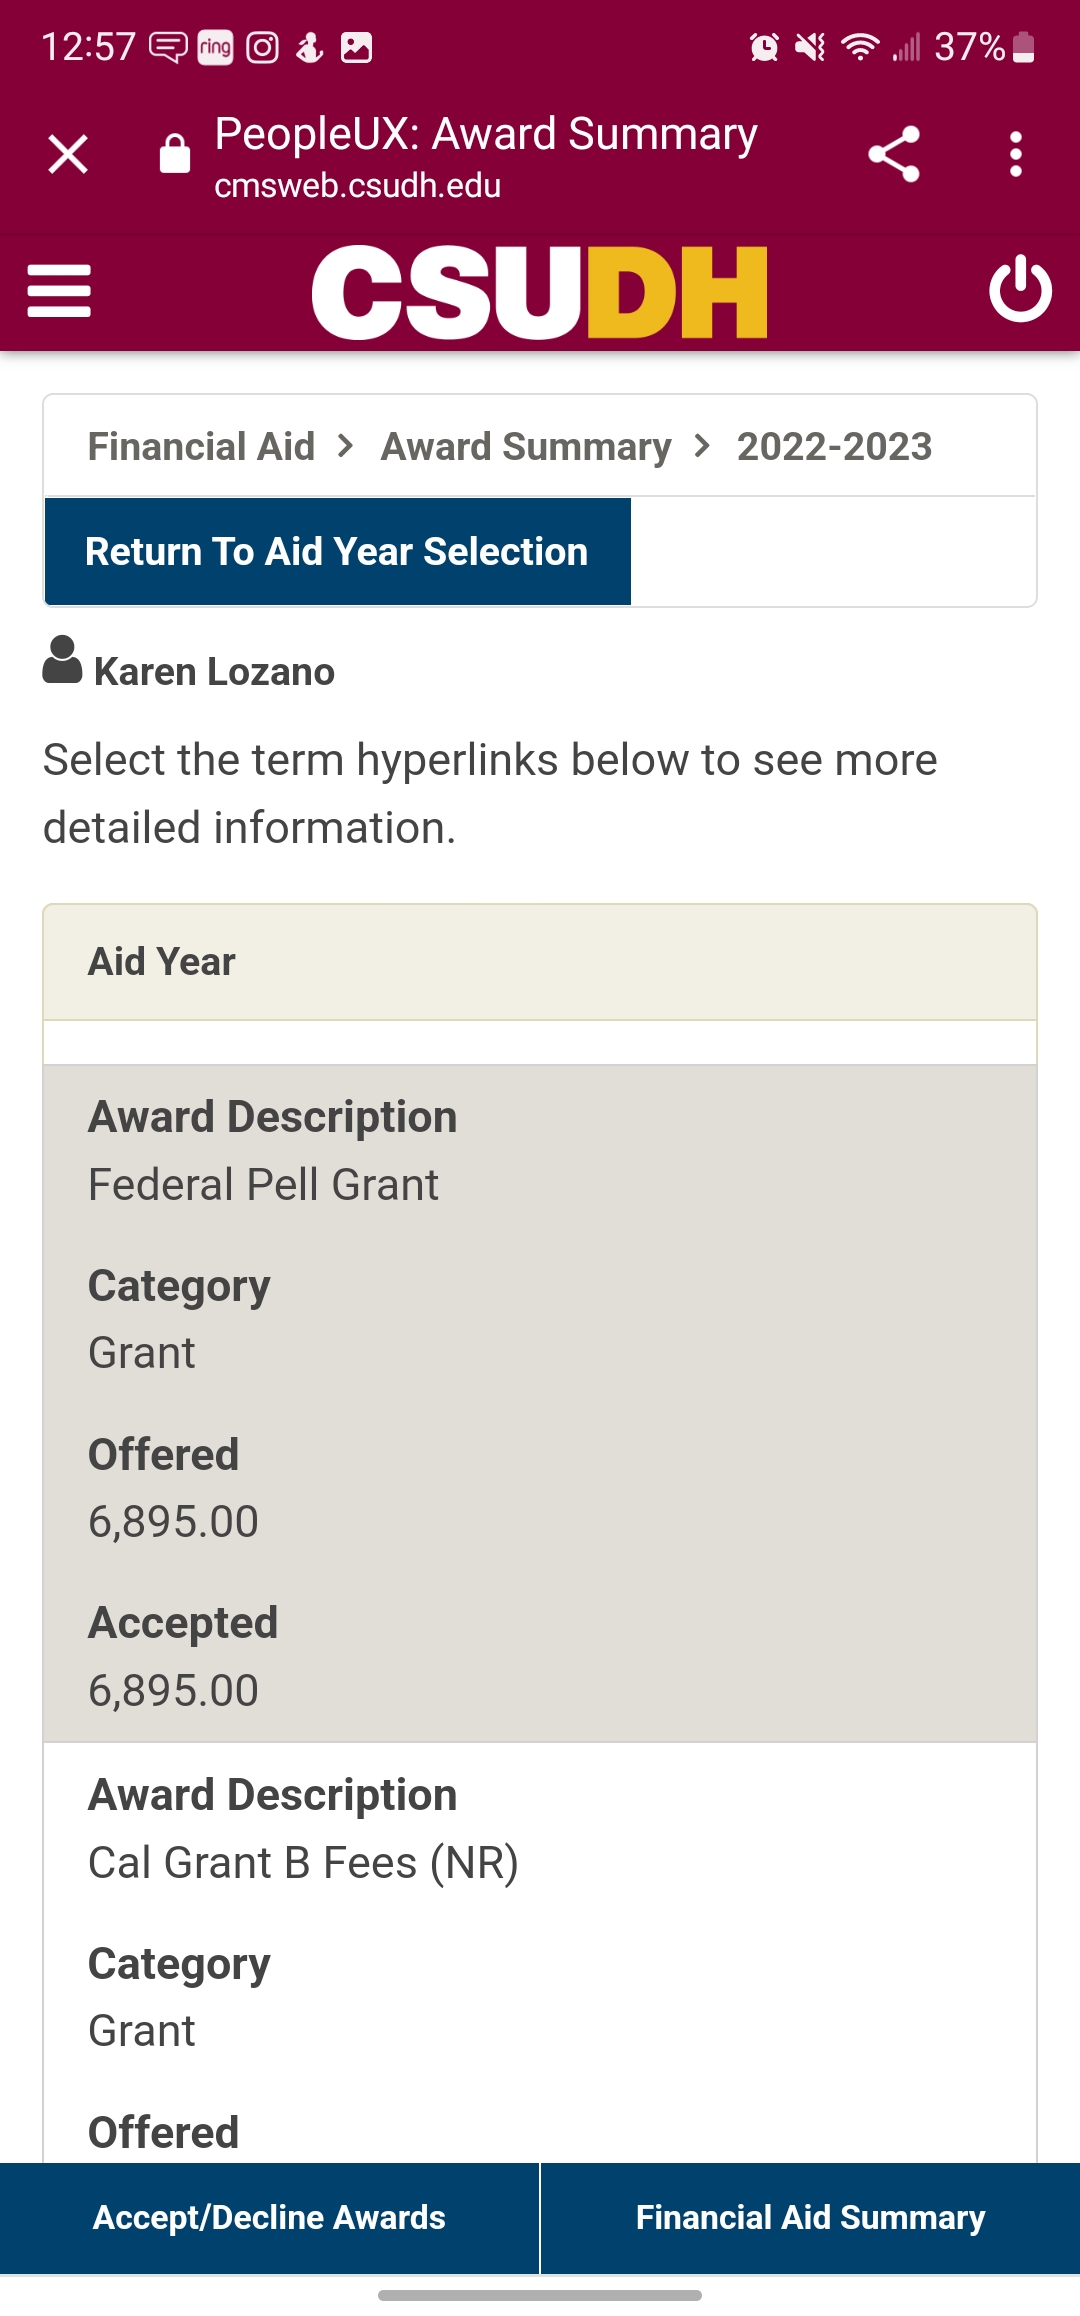This screenshot has height=2316, width=1080.
Task: Select the Award Summary breadcrumb
Action: click(526, 446)
